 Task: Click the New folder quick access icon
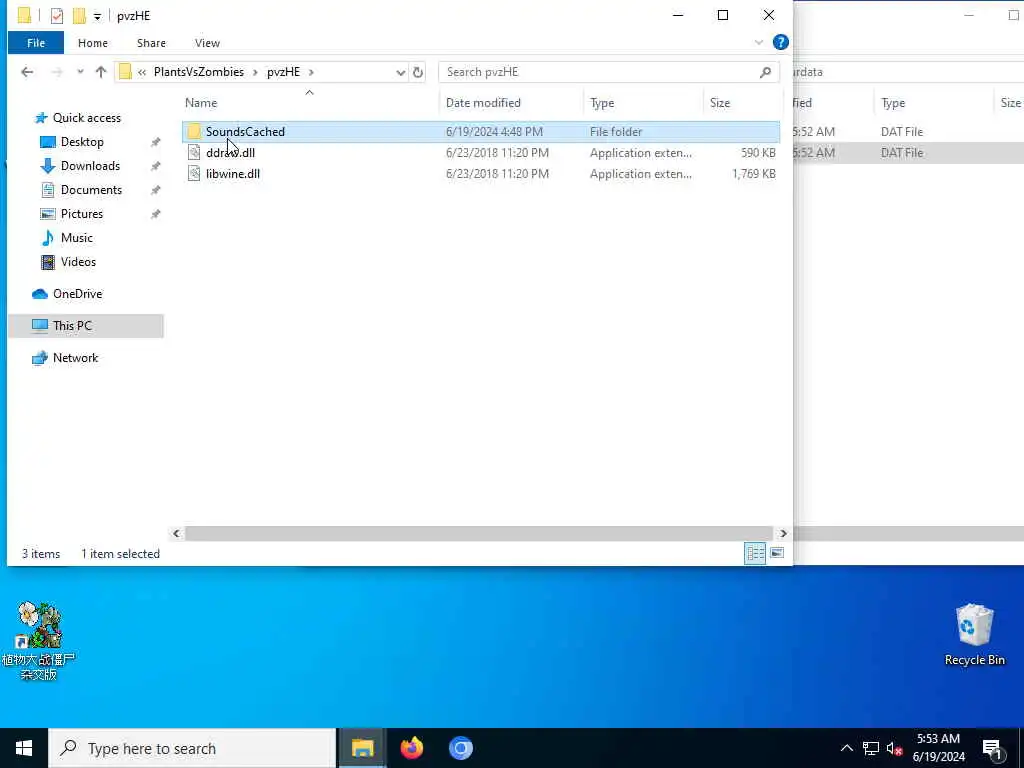tap(79, 16)
